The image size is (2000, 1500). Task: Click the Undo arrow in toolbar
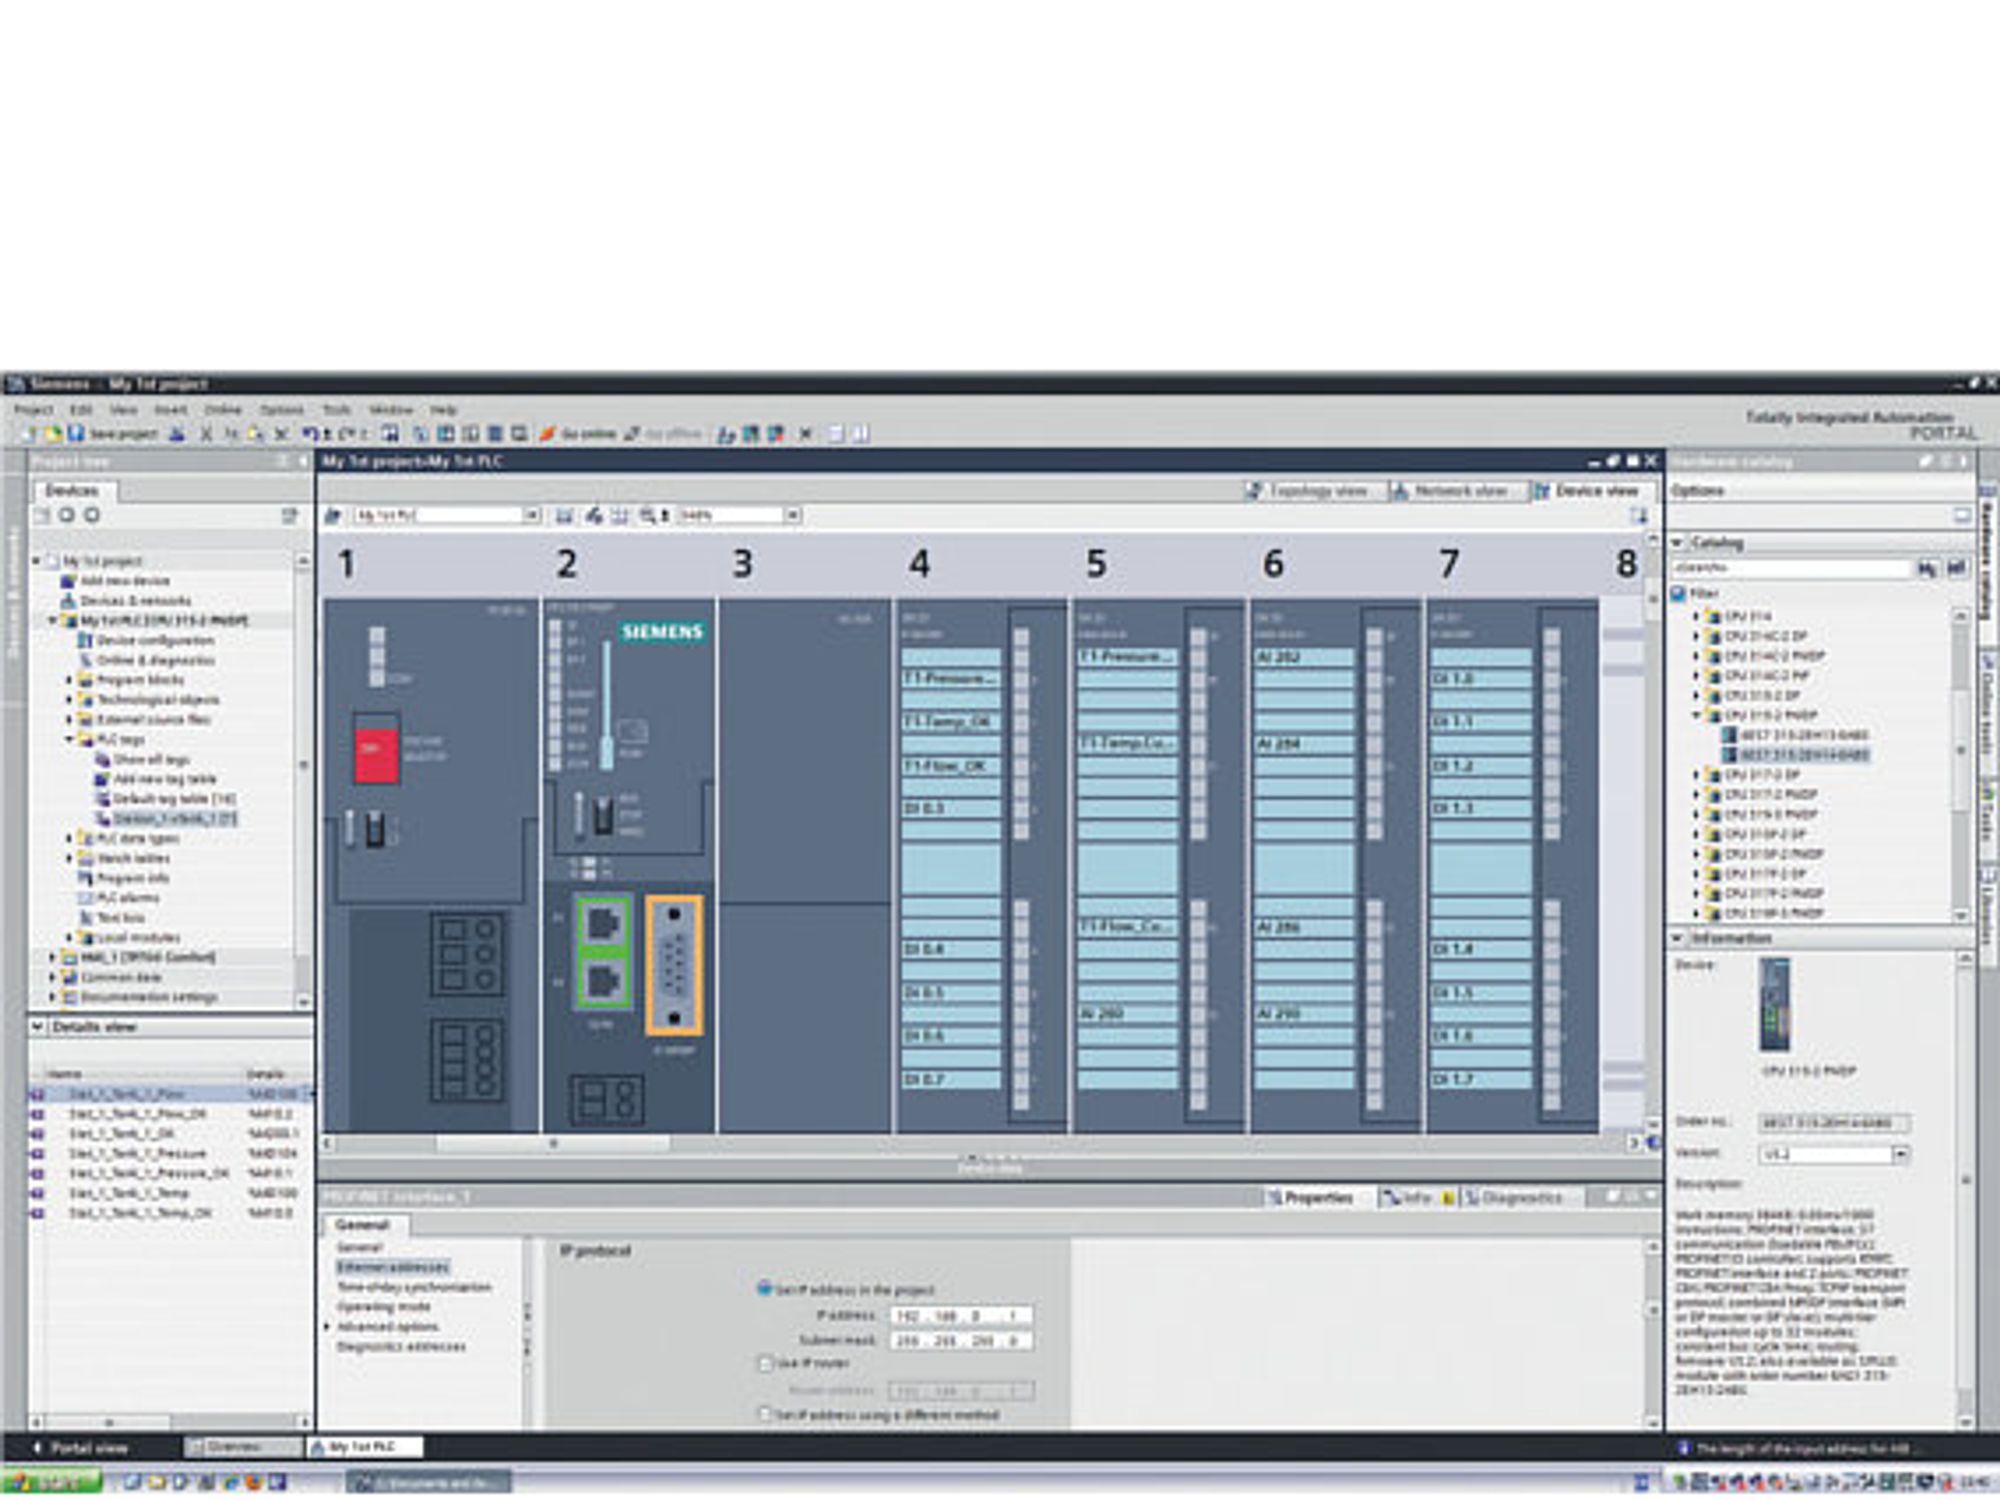pos(310,433)
